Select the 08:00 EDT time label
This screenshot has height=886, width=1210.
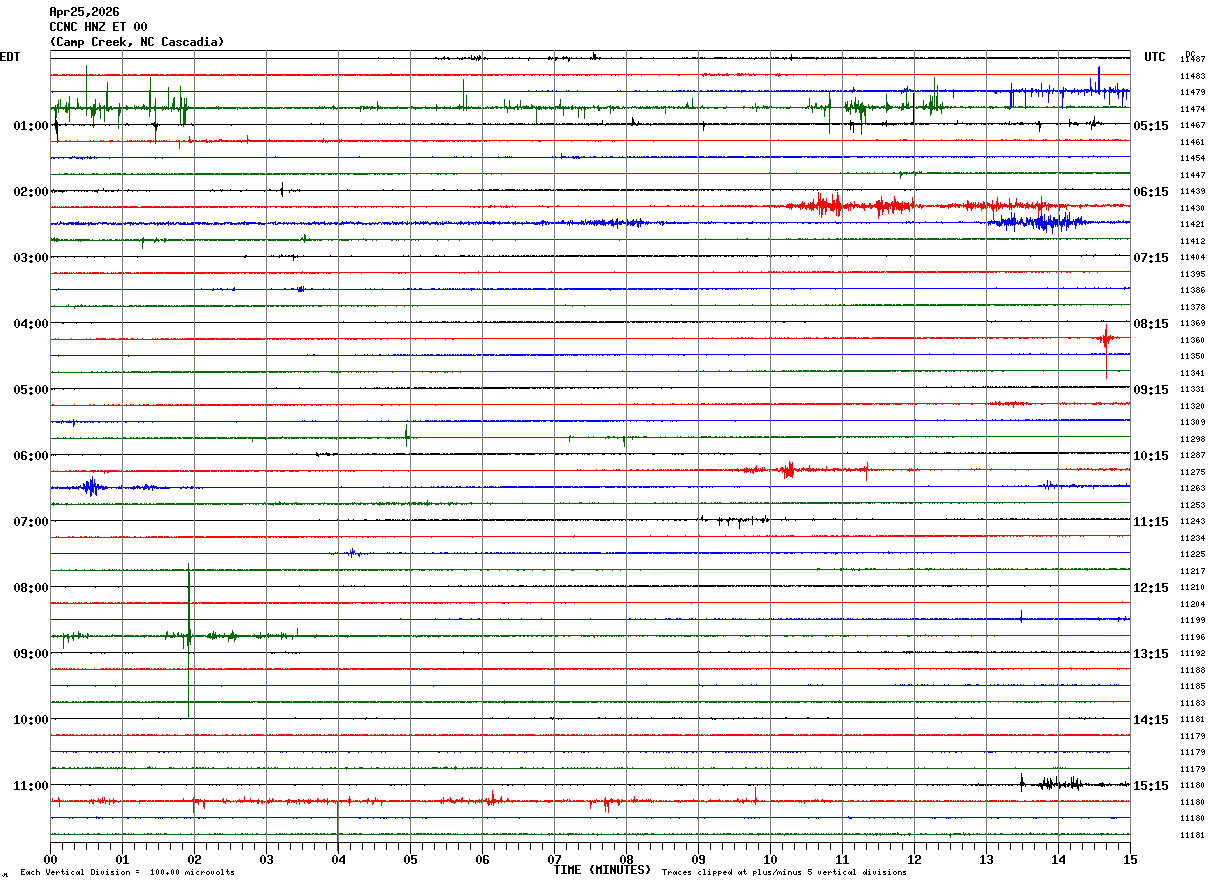(31, 588)
